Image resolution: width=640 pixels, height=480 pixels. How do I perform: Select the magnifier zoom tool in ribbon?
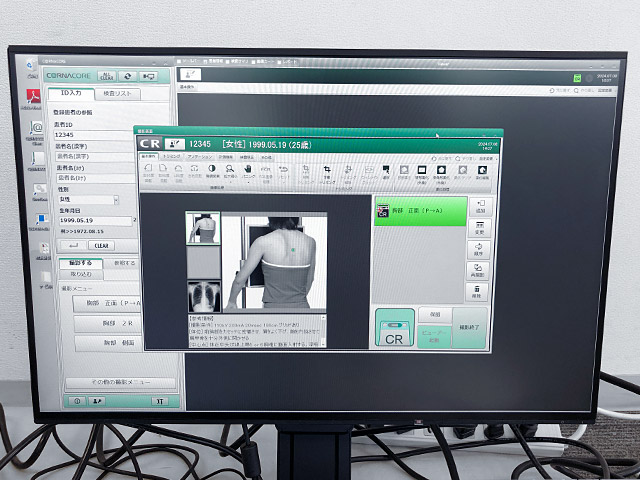pos(230,169)
